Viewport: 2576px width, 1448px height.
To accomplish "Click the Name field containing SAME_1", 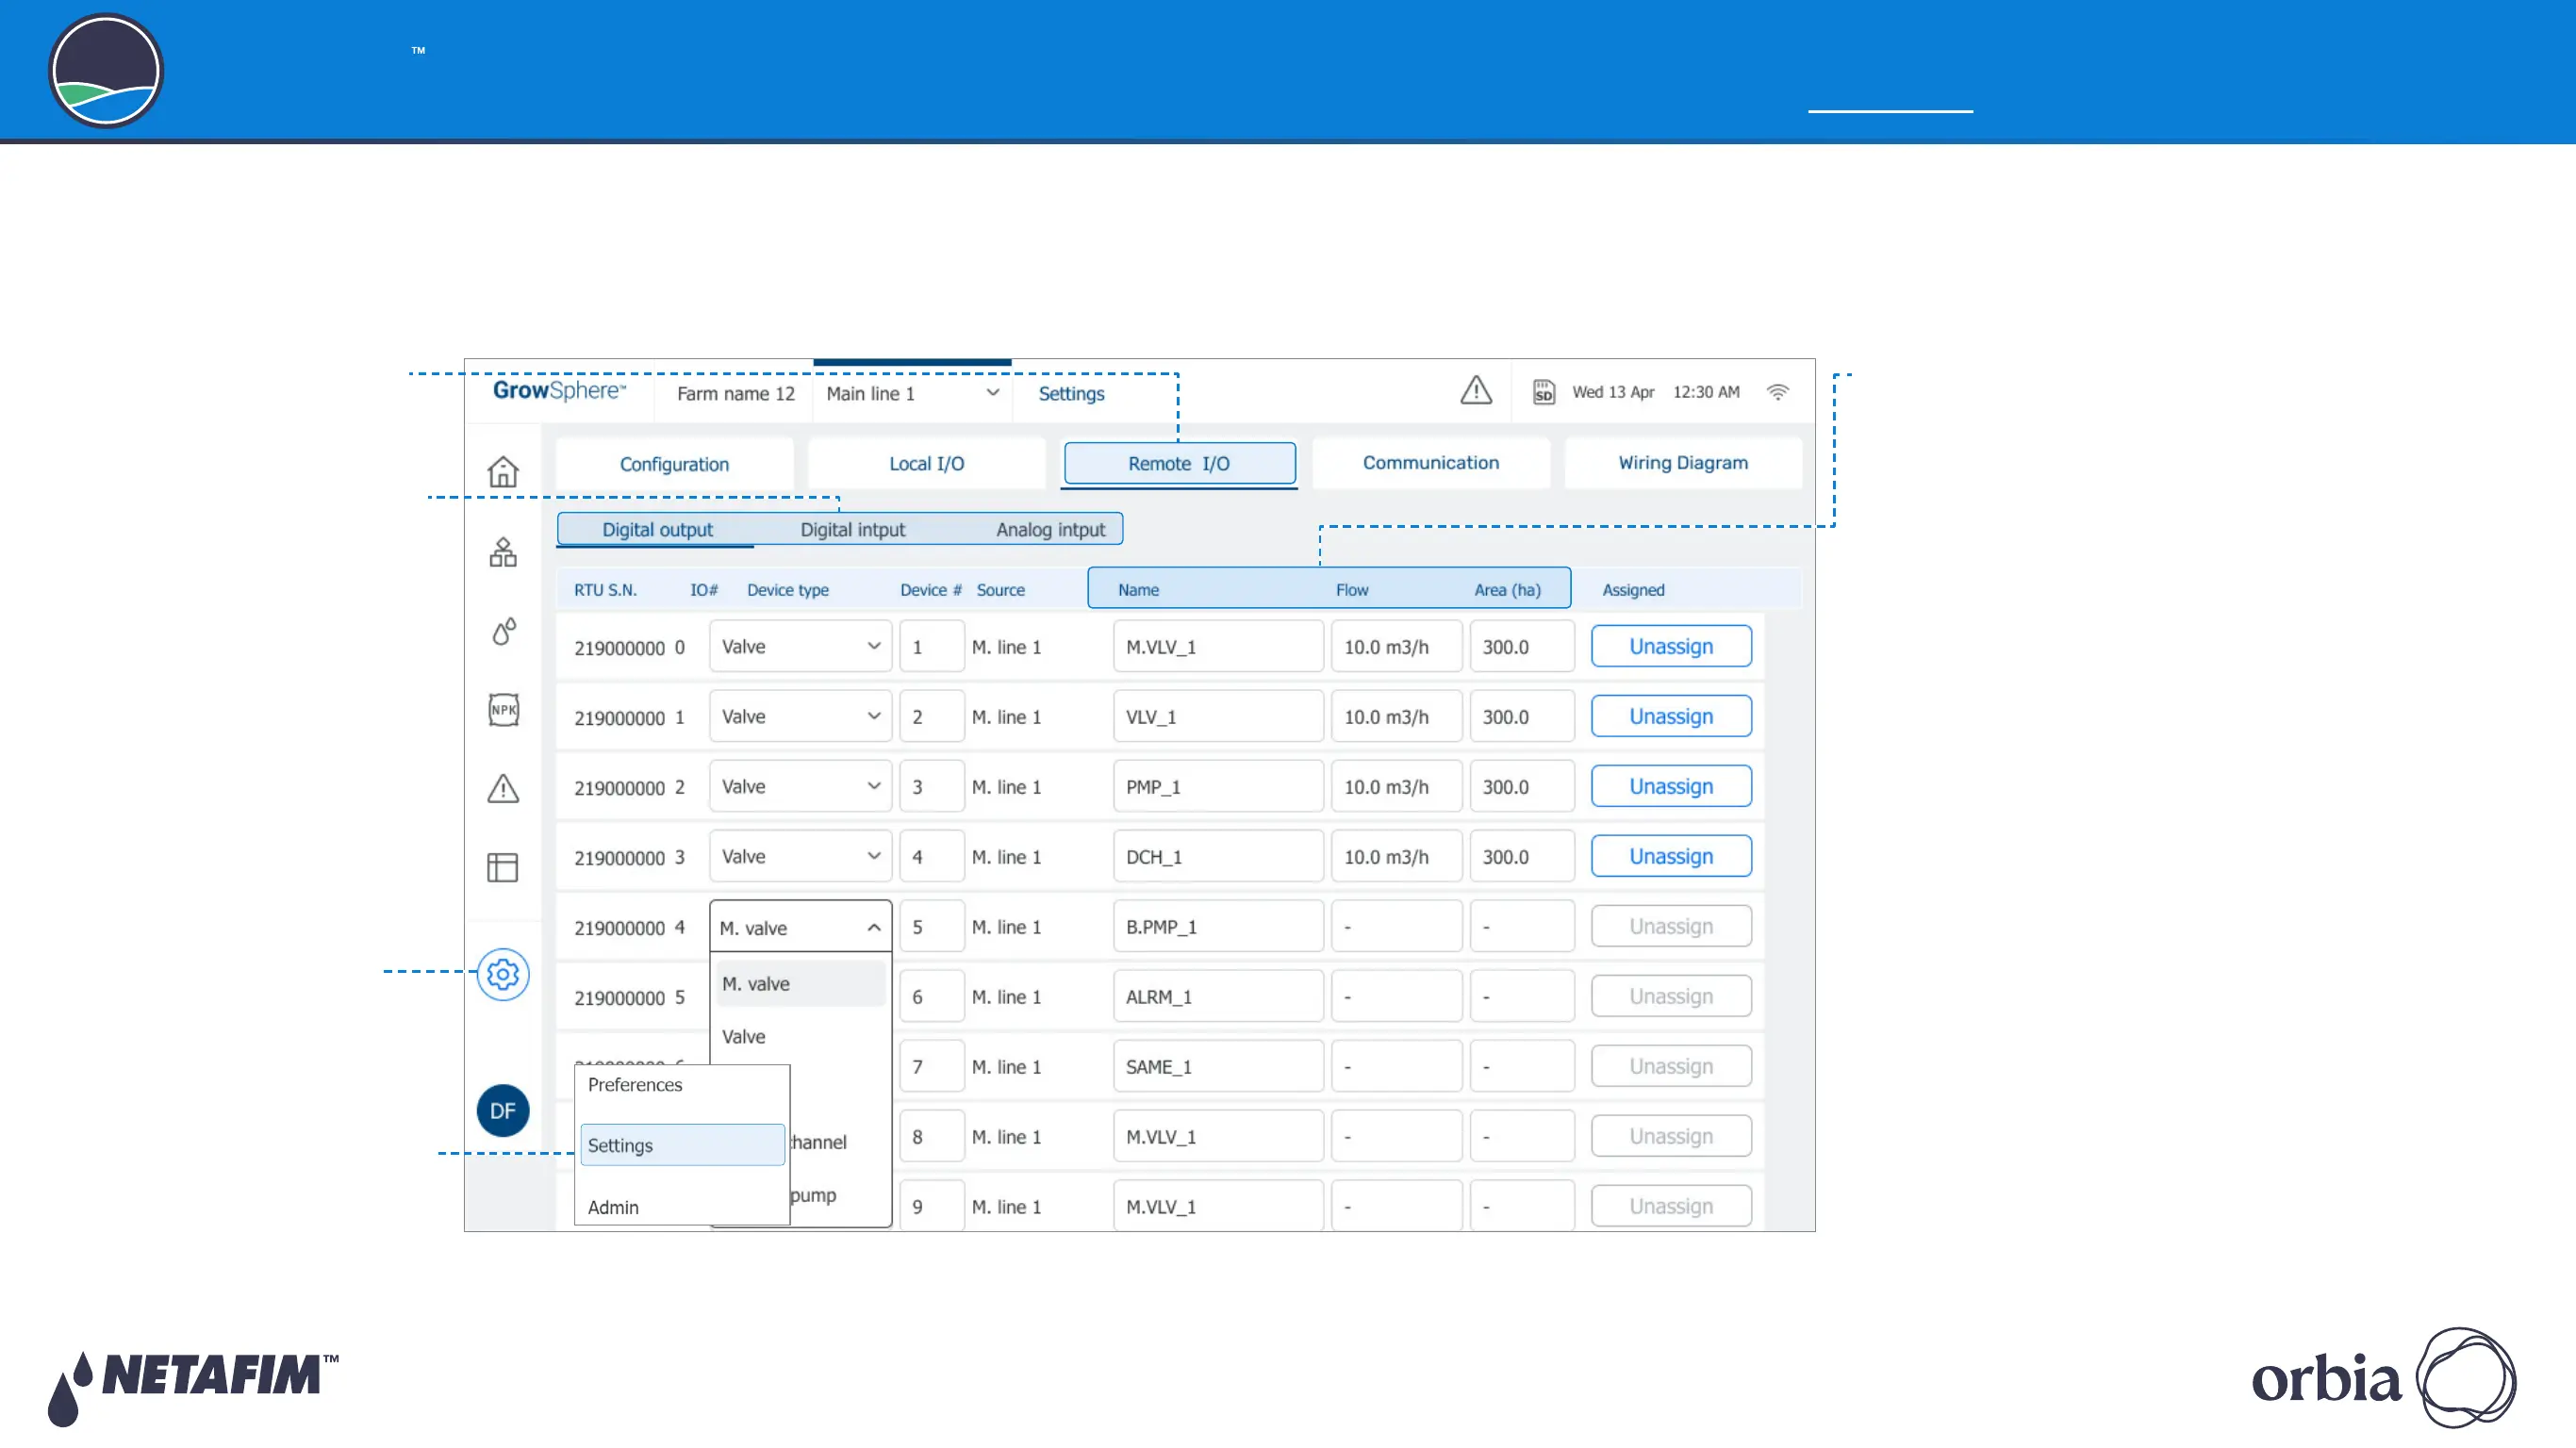I will tap(1218, 1066).
